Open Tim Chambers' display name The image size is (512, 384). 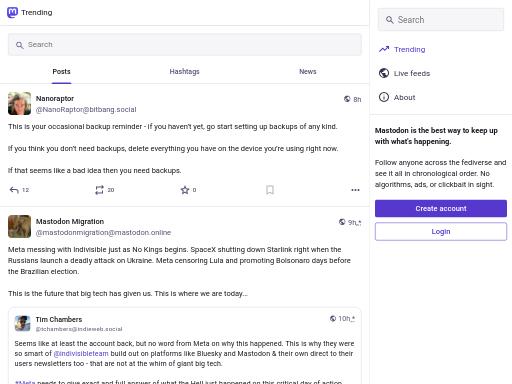click(59, 319)
